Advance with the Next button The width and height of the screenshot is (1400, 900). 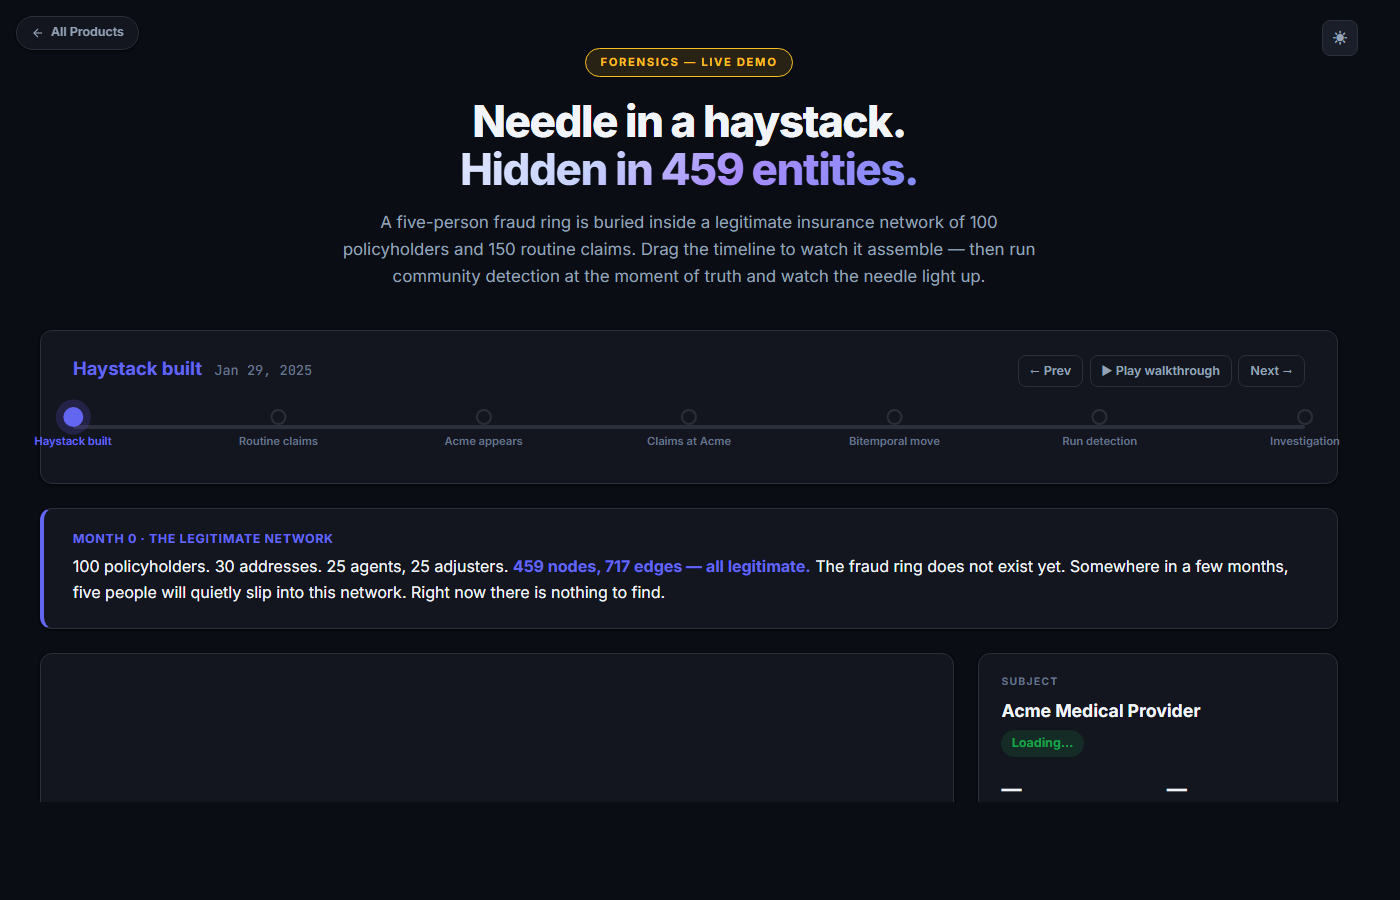[1270, 371]
